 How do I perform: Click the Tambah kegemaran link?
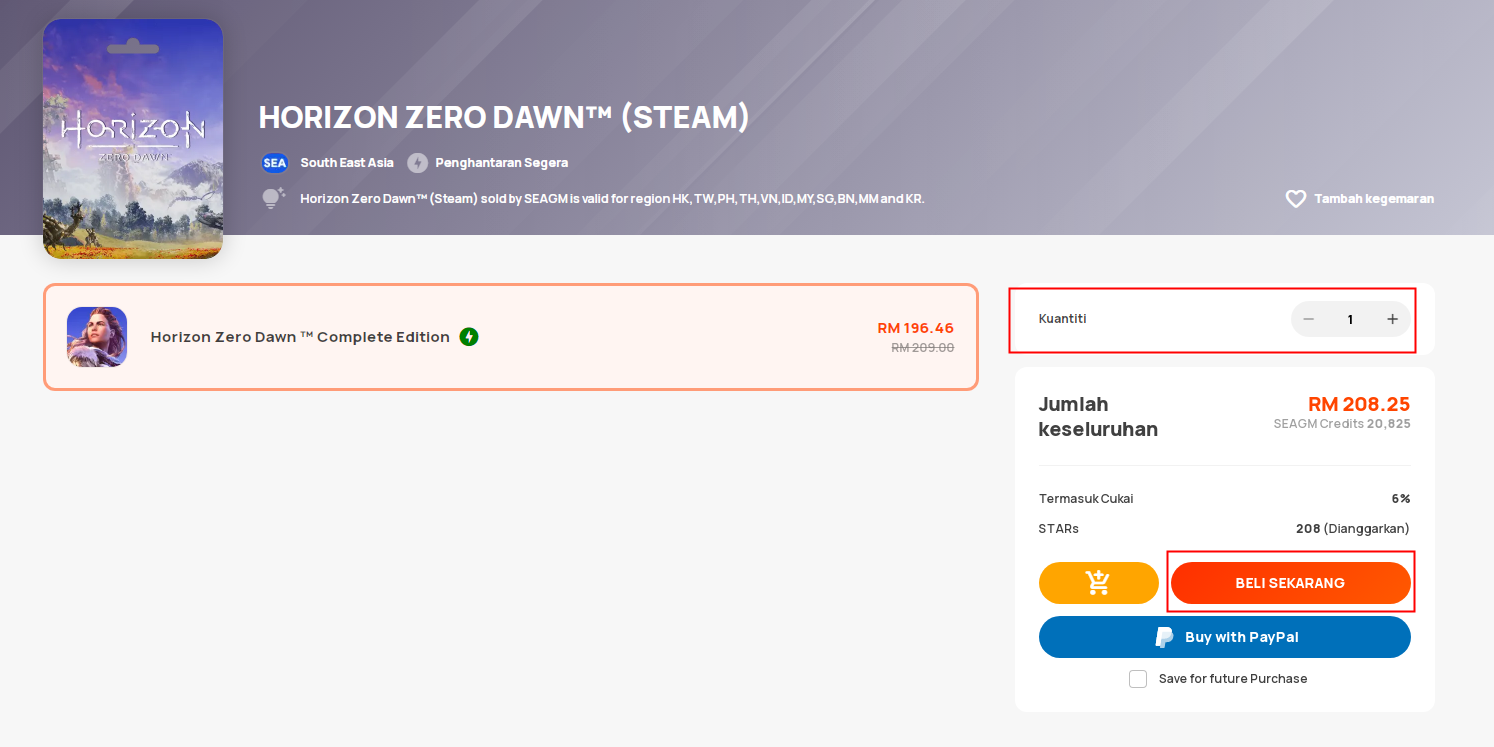[1374, 199]
